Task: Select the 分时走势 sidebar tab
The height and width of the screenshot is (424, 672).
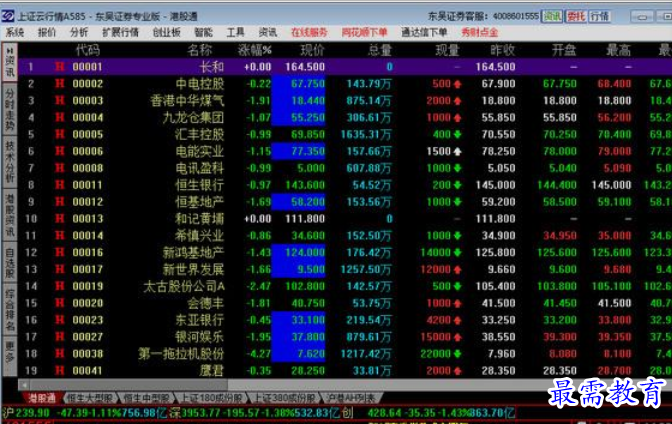Action: tap(9, 110)
